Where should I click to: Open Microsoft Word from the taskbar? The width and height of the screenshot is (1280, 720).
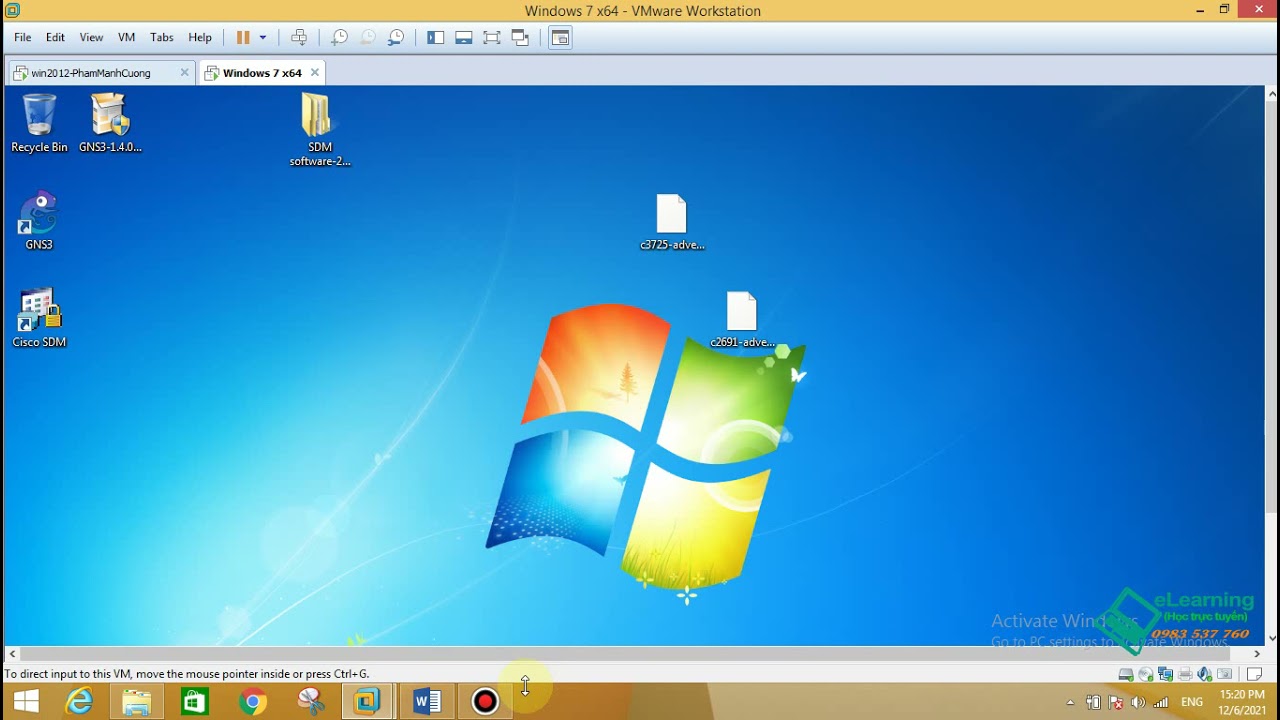[x=426, y=702]
